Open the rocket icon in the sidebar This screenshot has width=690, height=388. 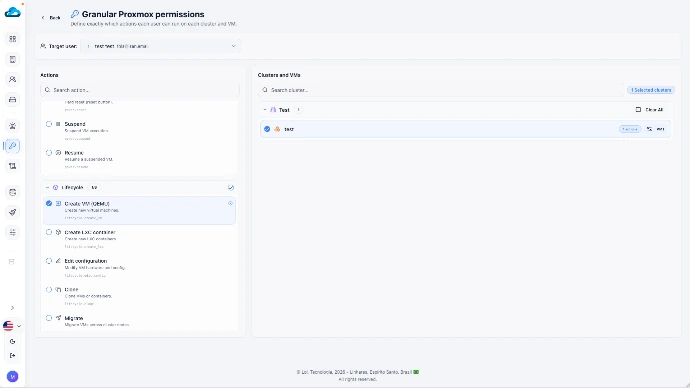[x=12, y=212]
